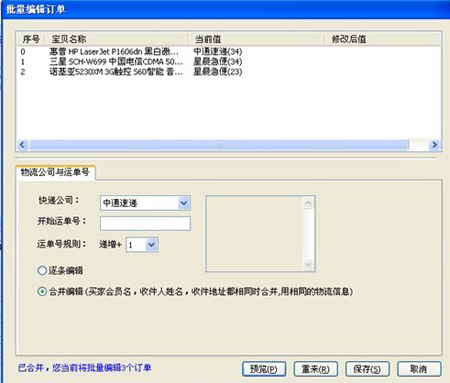Click the 取消 button

point(419,369)
